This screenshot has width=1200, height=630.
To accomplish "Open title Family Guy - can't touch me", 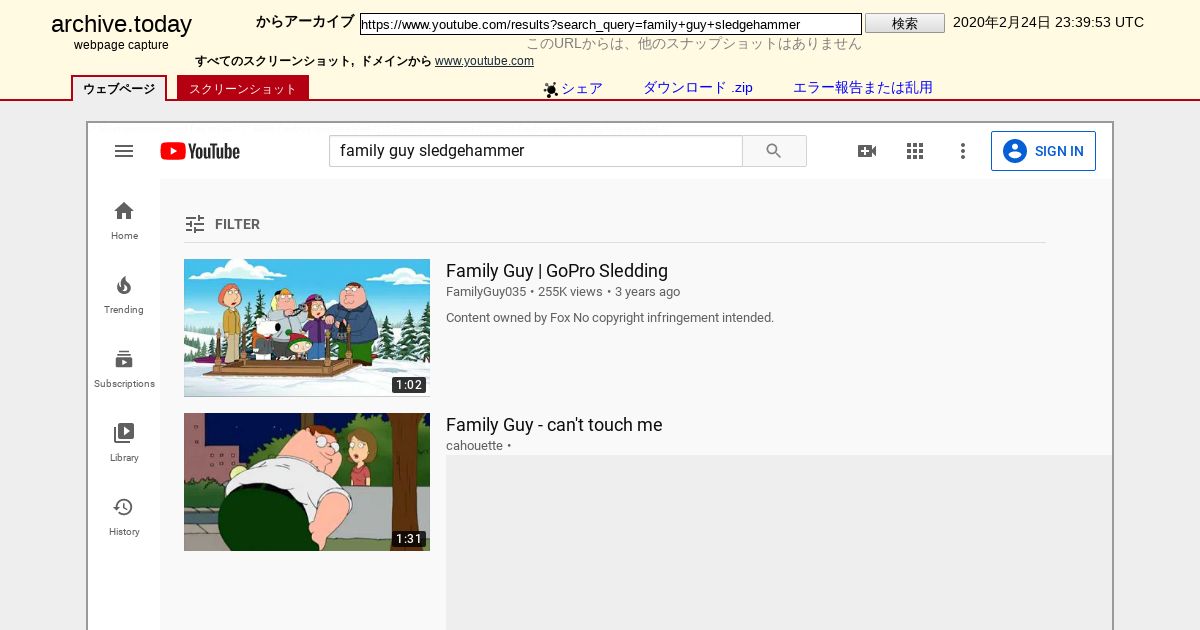I will click(x=554, y=425).
